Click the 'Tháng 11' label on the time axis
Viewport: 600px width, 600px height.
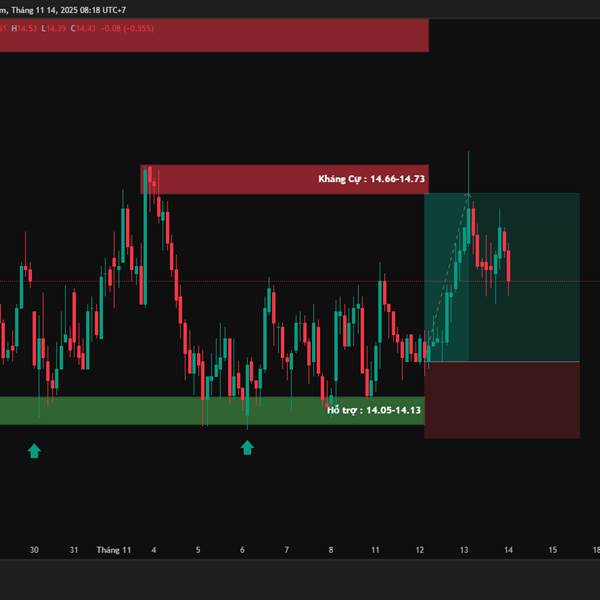[x=114, y=550]
